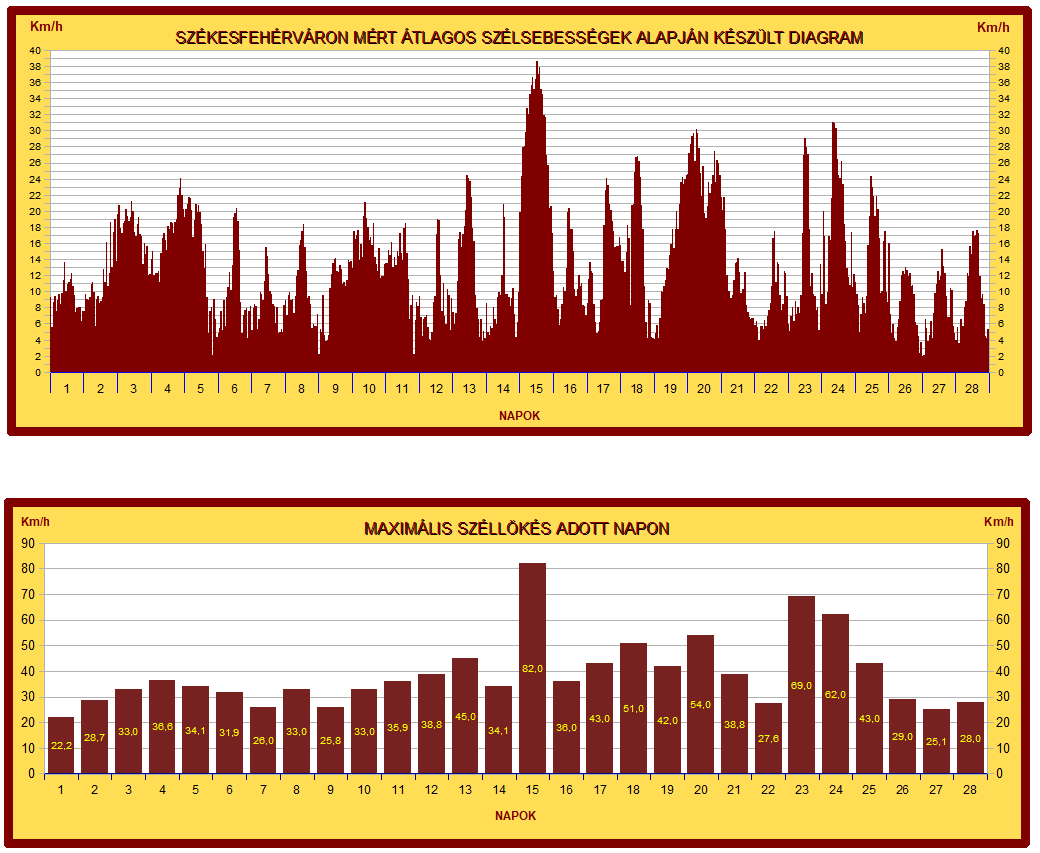Select the Km/h label top-right of lower chart
1040x853 pixels.
[998, 521]
